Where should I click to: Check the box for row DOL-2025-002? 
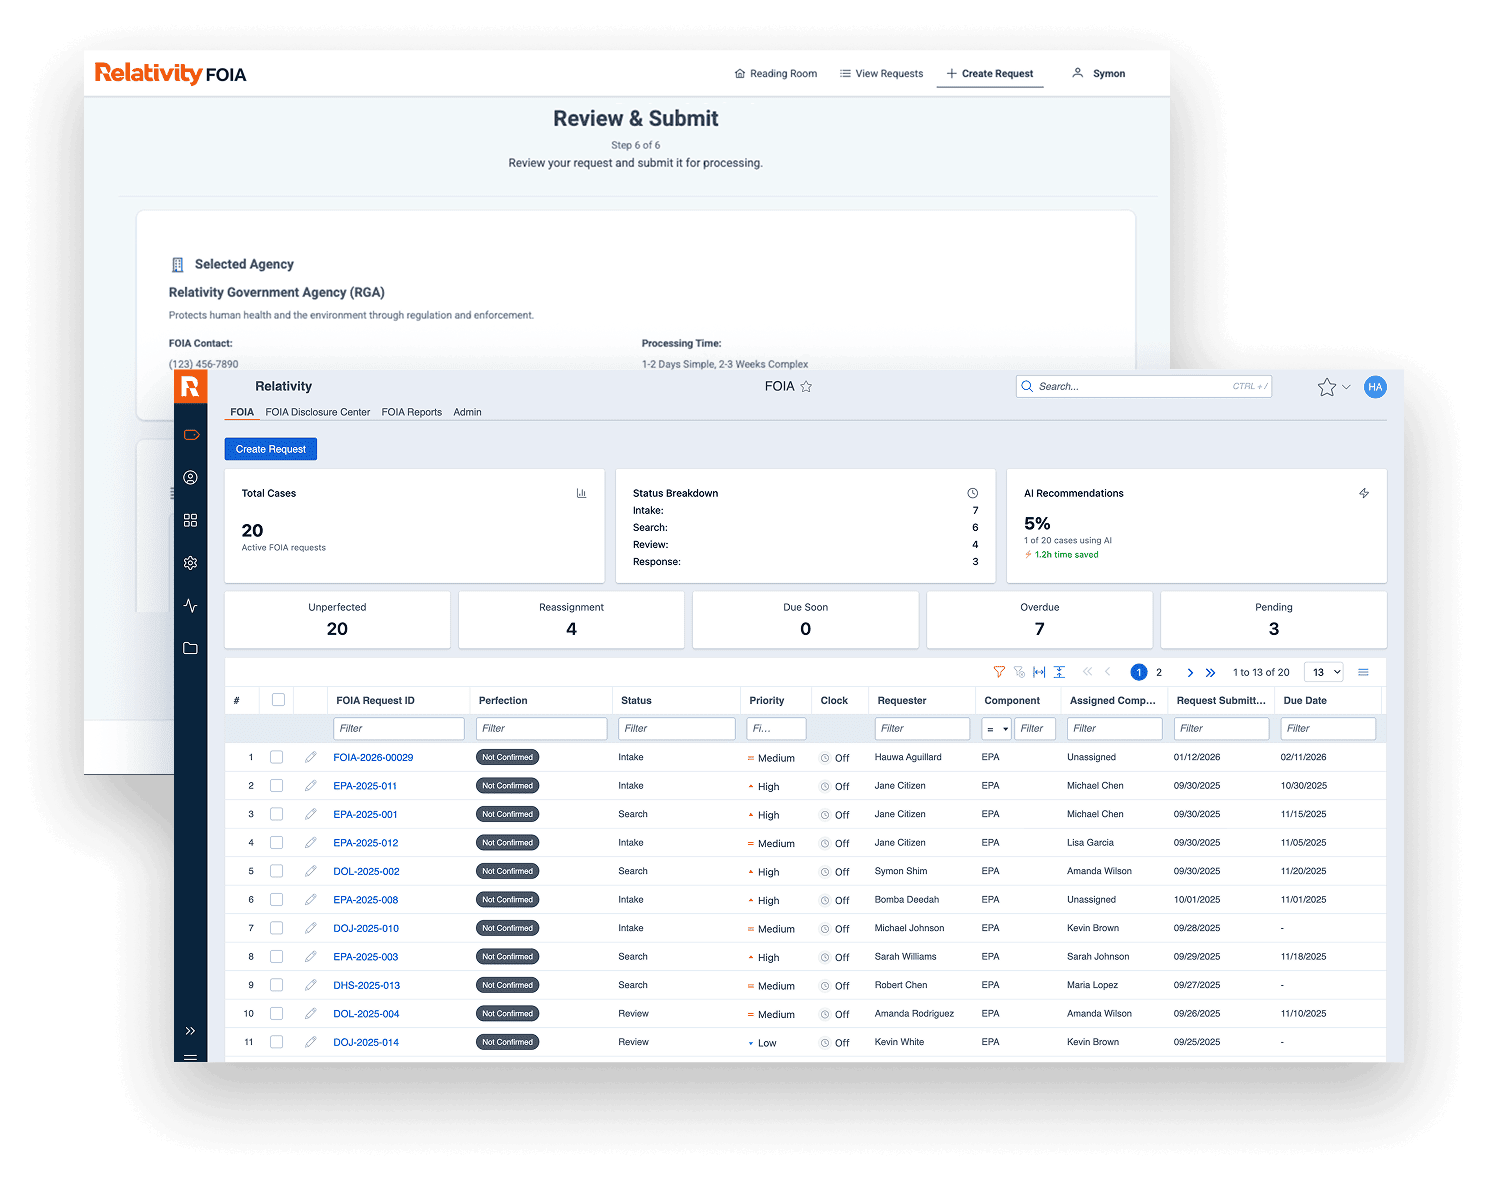point(276,871)
